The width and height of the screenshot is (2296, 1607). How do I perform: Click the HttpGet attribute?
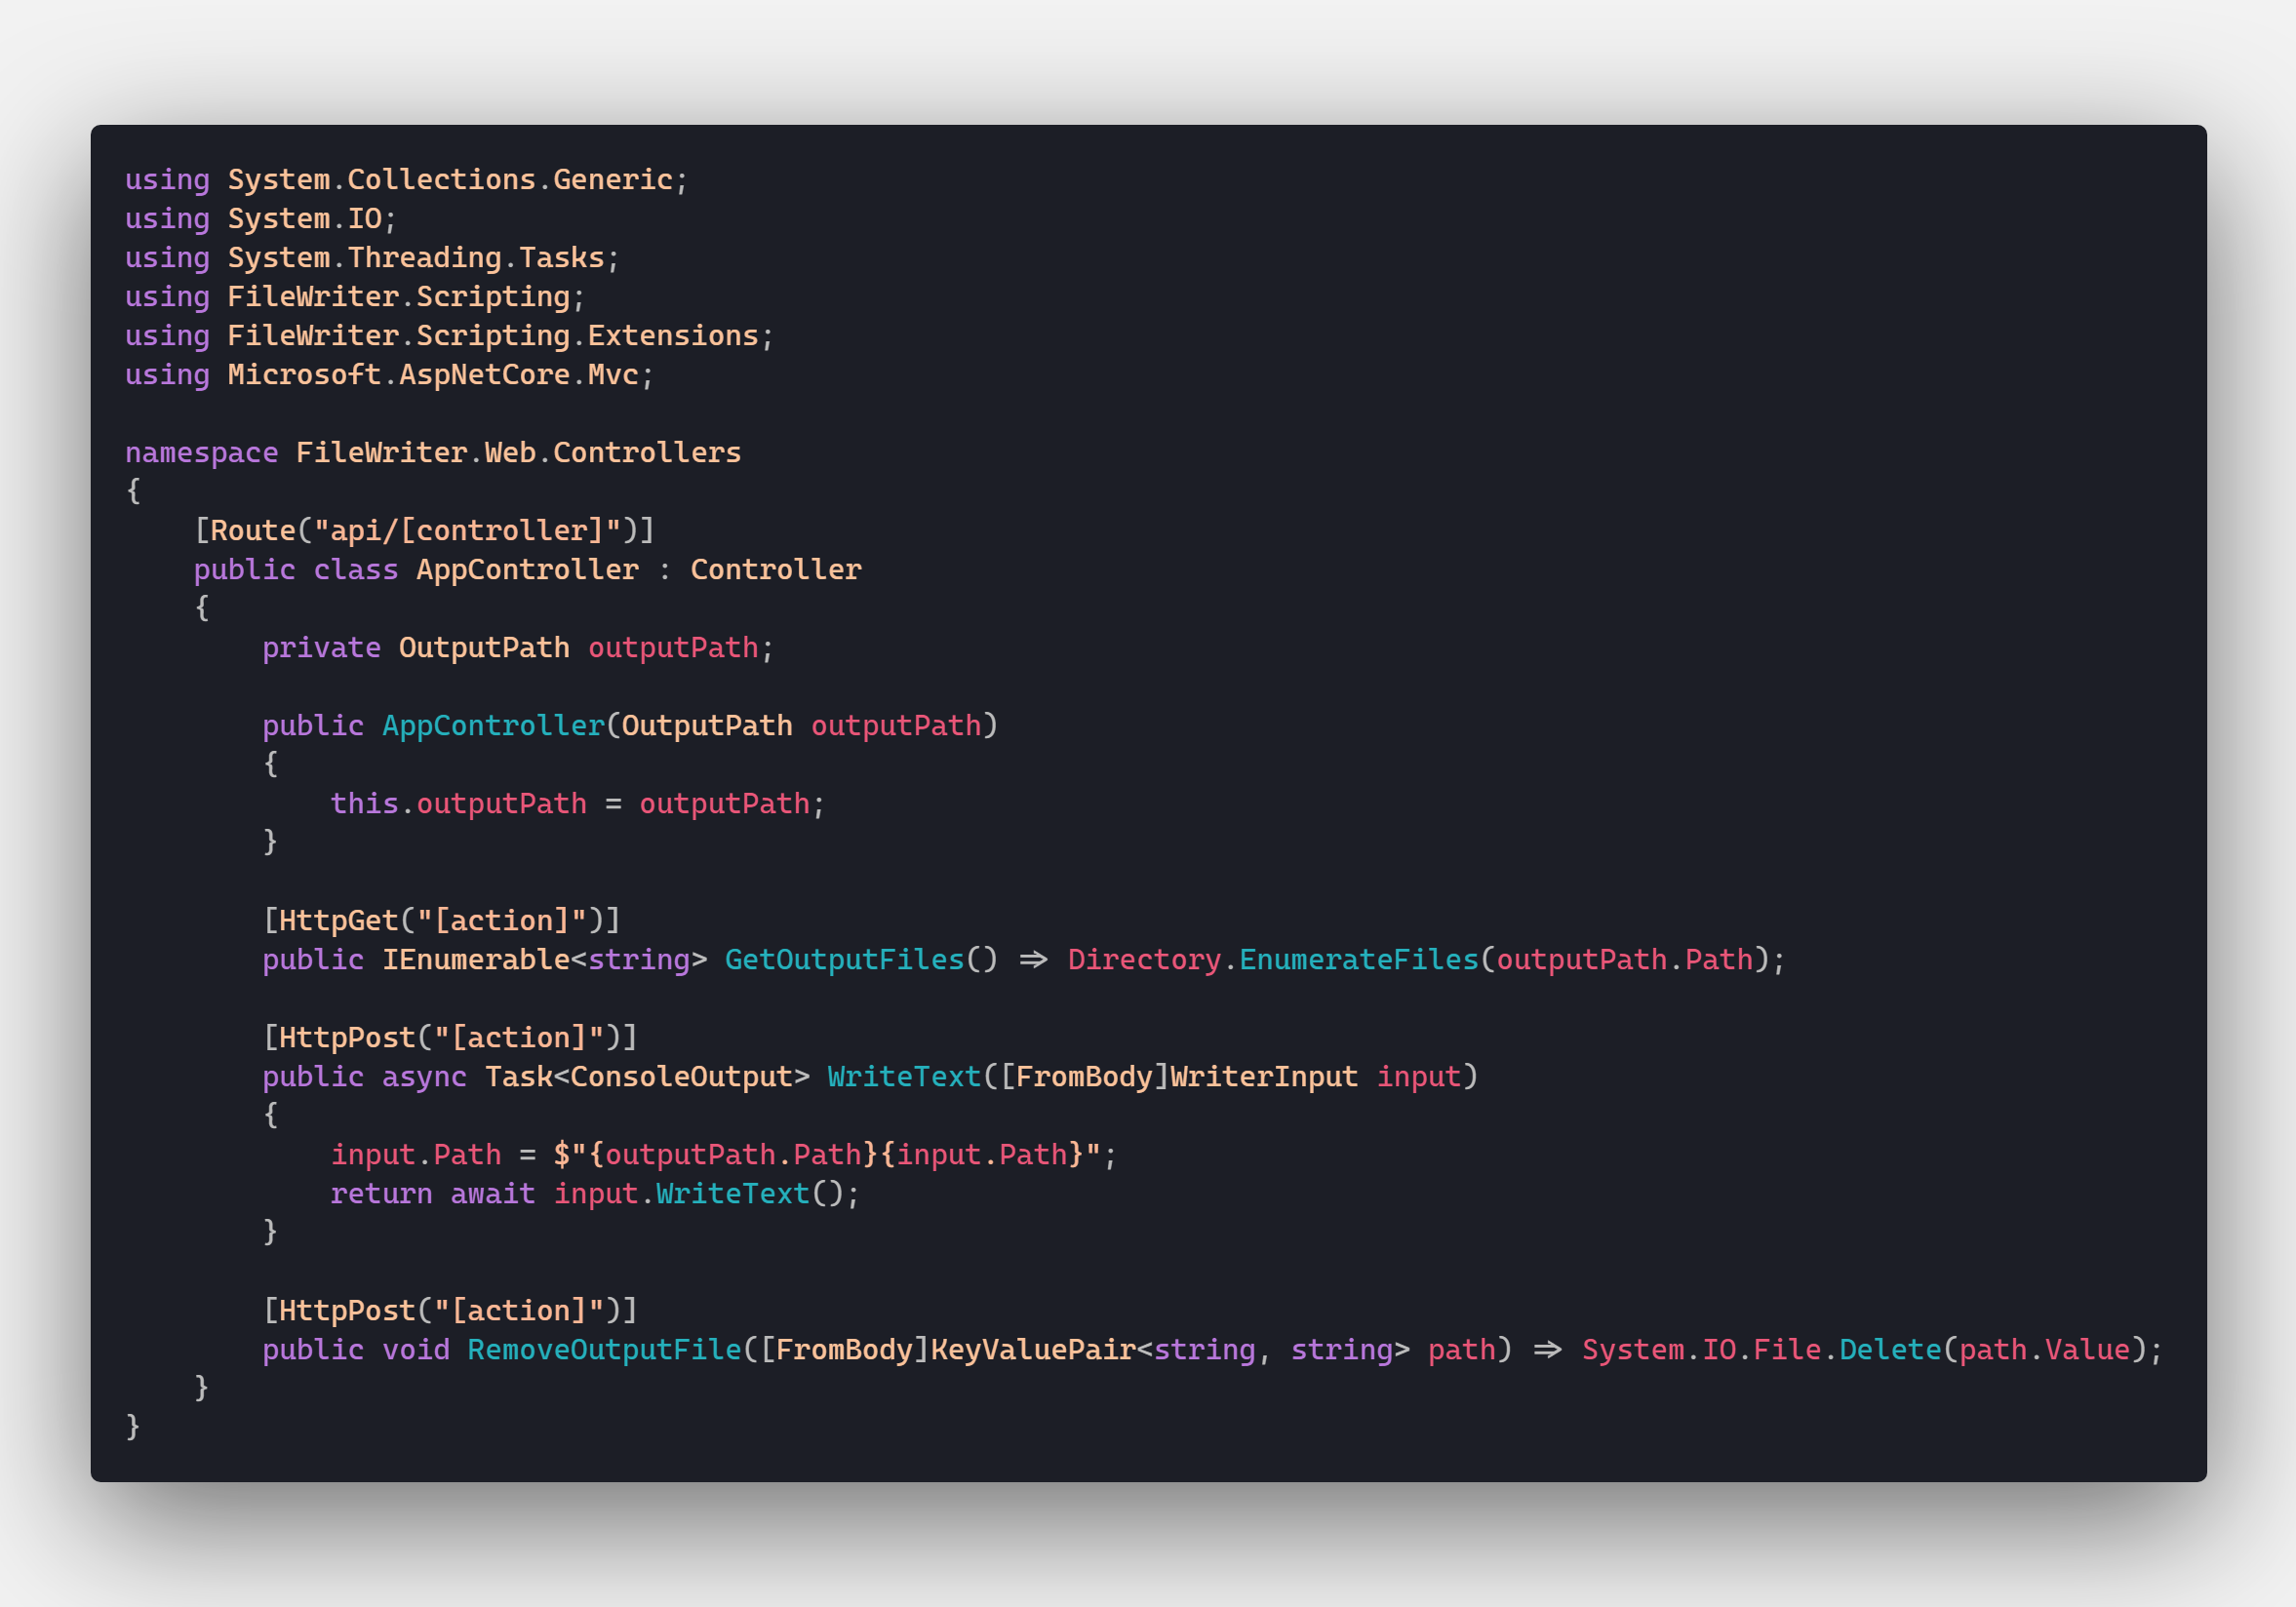[x=441, y=920]
